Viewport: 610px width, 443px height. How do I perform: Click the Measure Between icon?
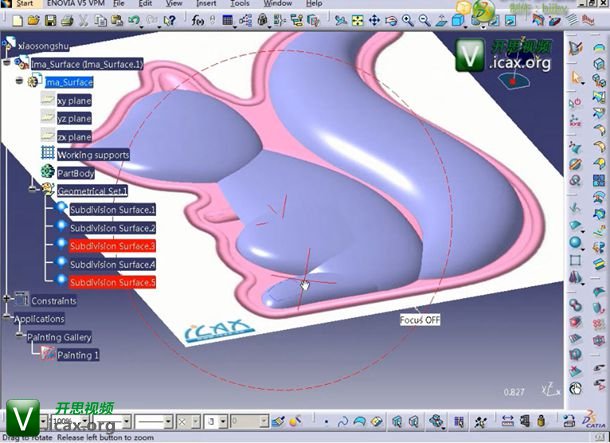coord(508,421)
